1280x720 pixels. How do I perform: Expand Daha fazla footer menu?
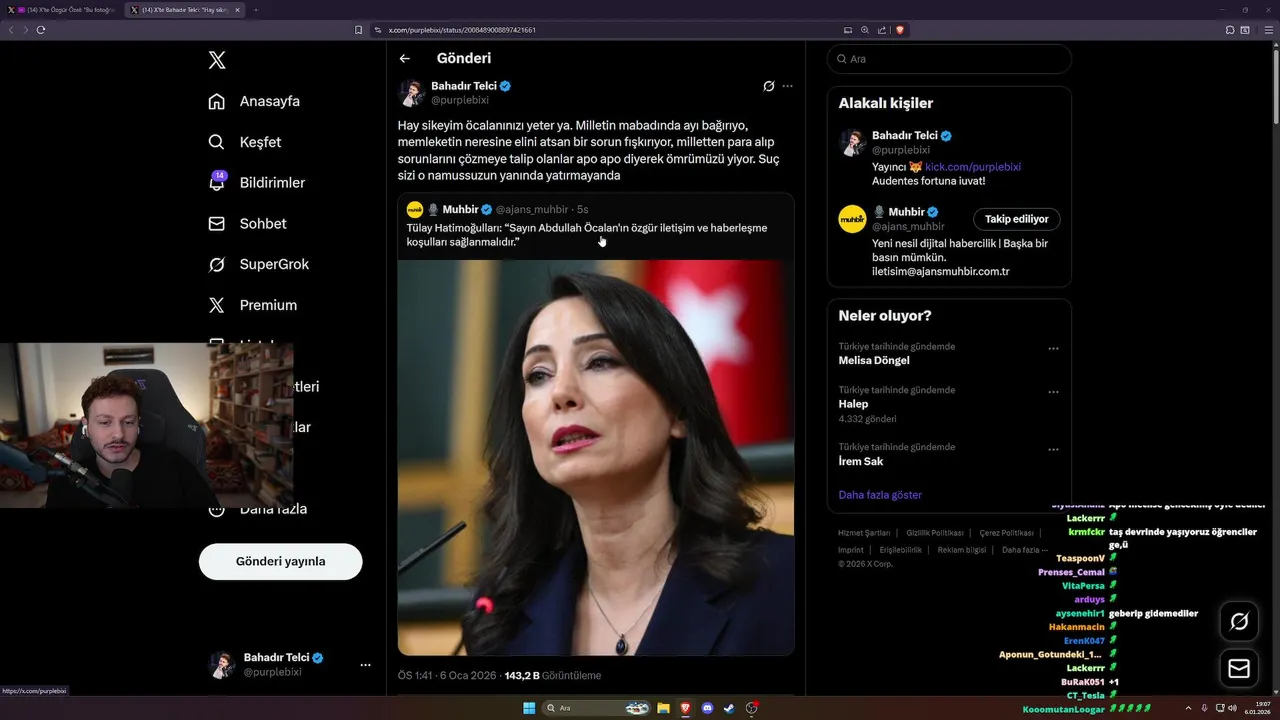click(1025, 550)
